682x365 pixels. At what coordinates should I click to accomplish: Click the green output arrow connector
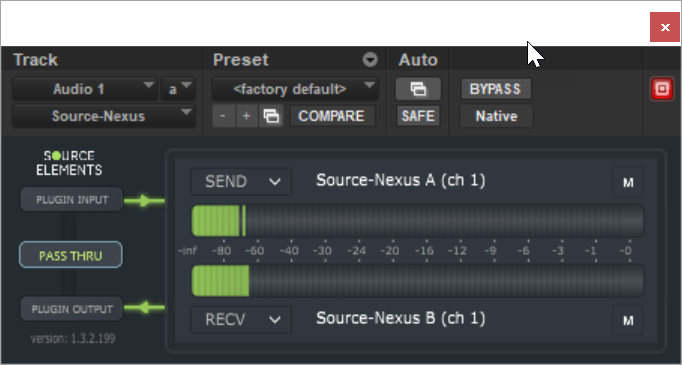(144, 308)
